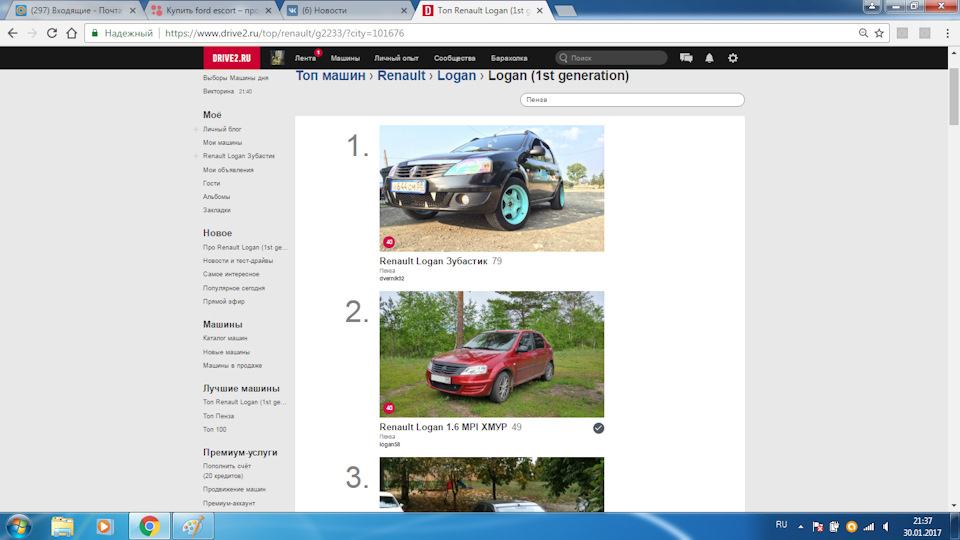Open the DRIVE2.RU logo home link

(231, 58)
